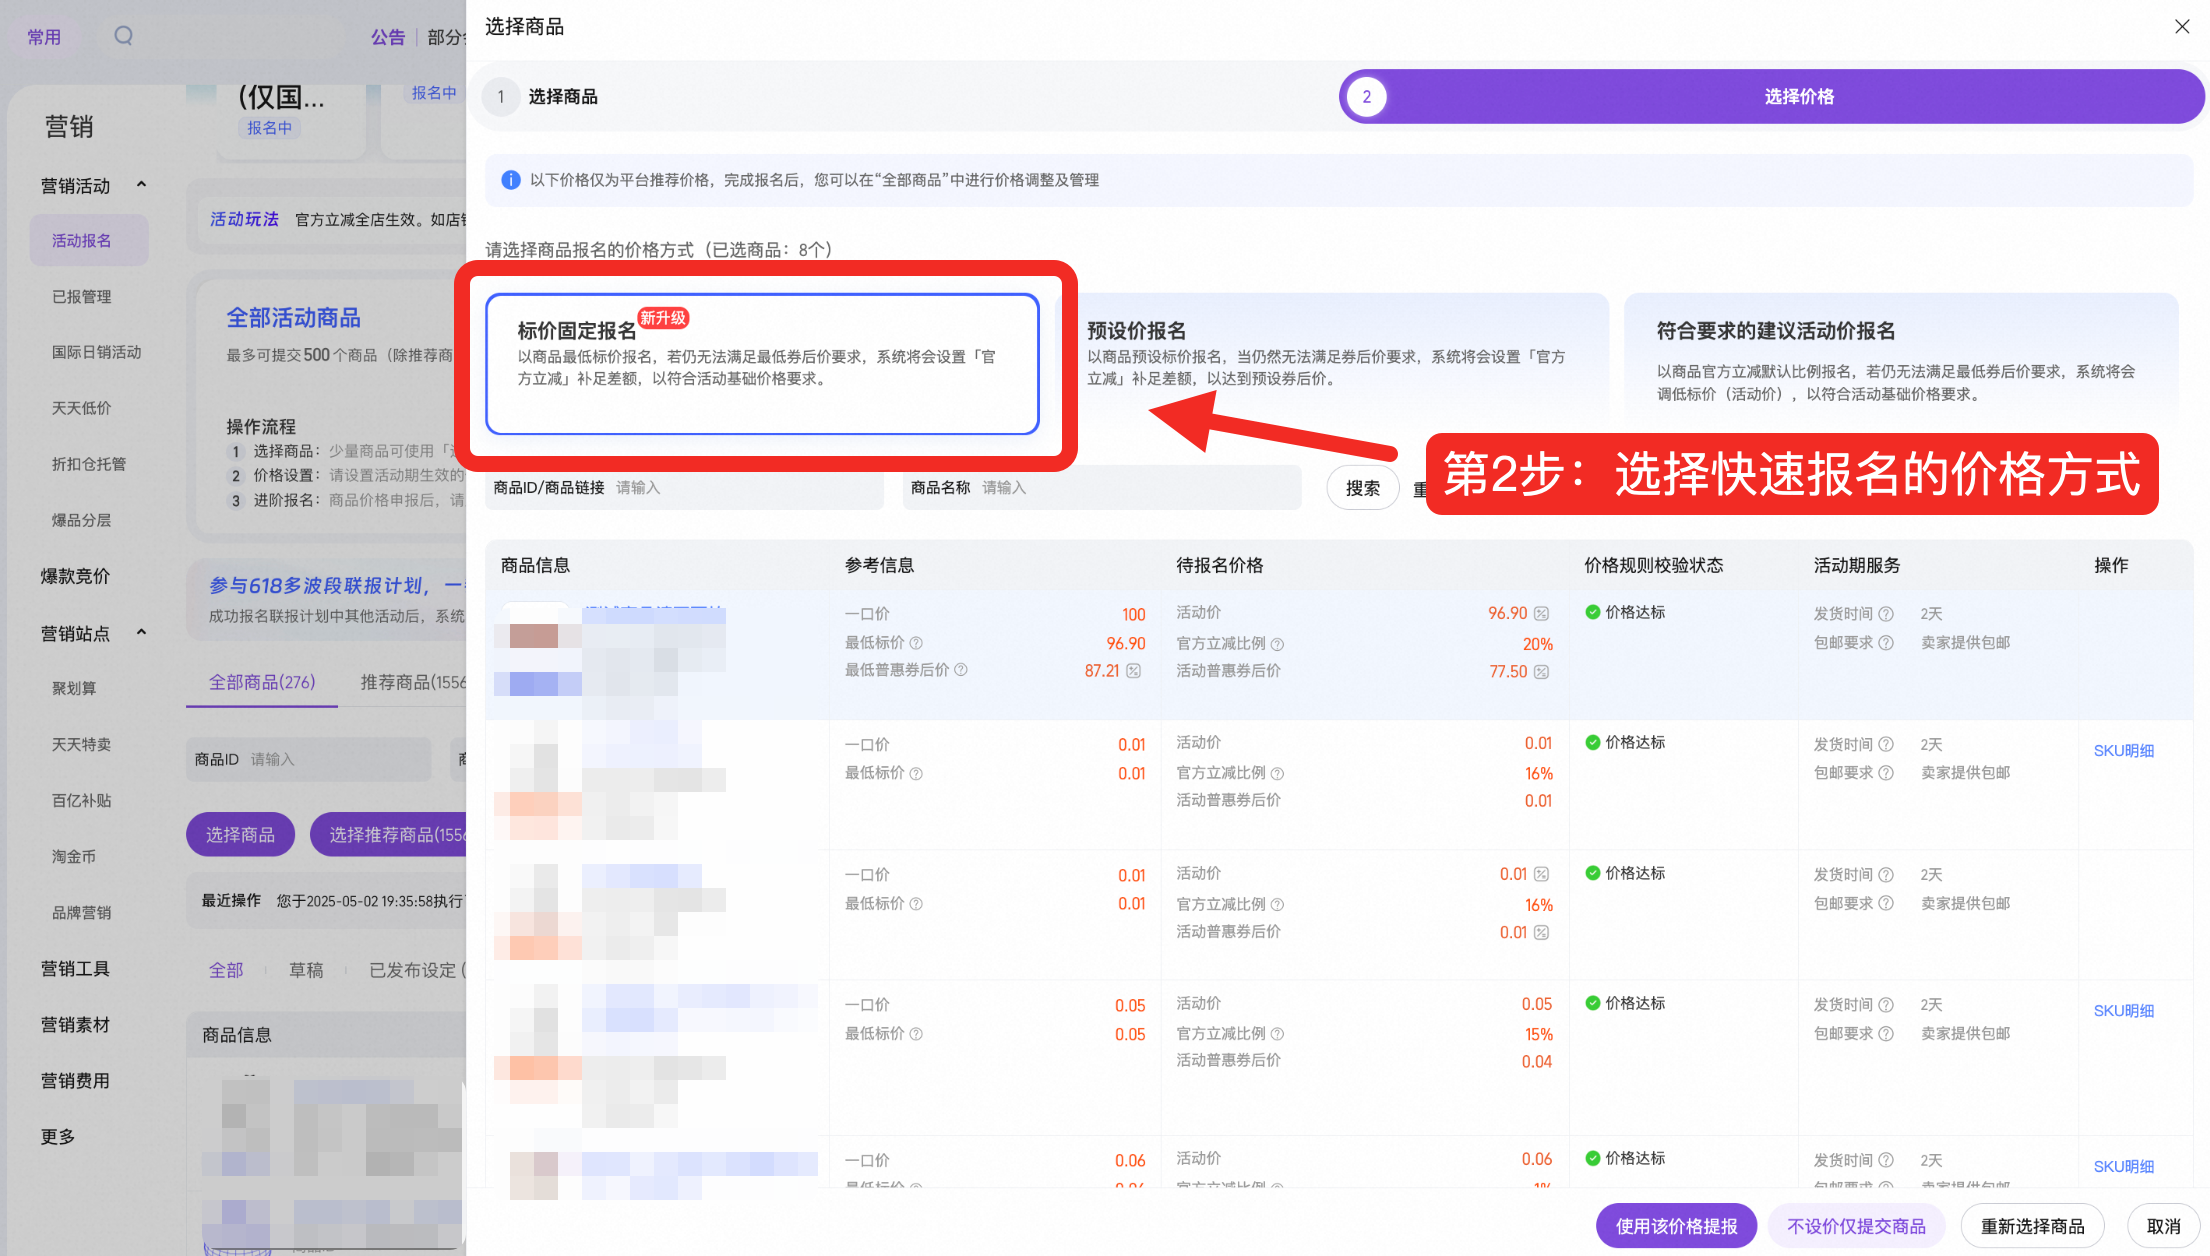
Task: Open 淘金币 in the sidebar
Action: [x=74, y=857]
